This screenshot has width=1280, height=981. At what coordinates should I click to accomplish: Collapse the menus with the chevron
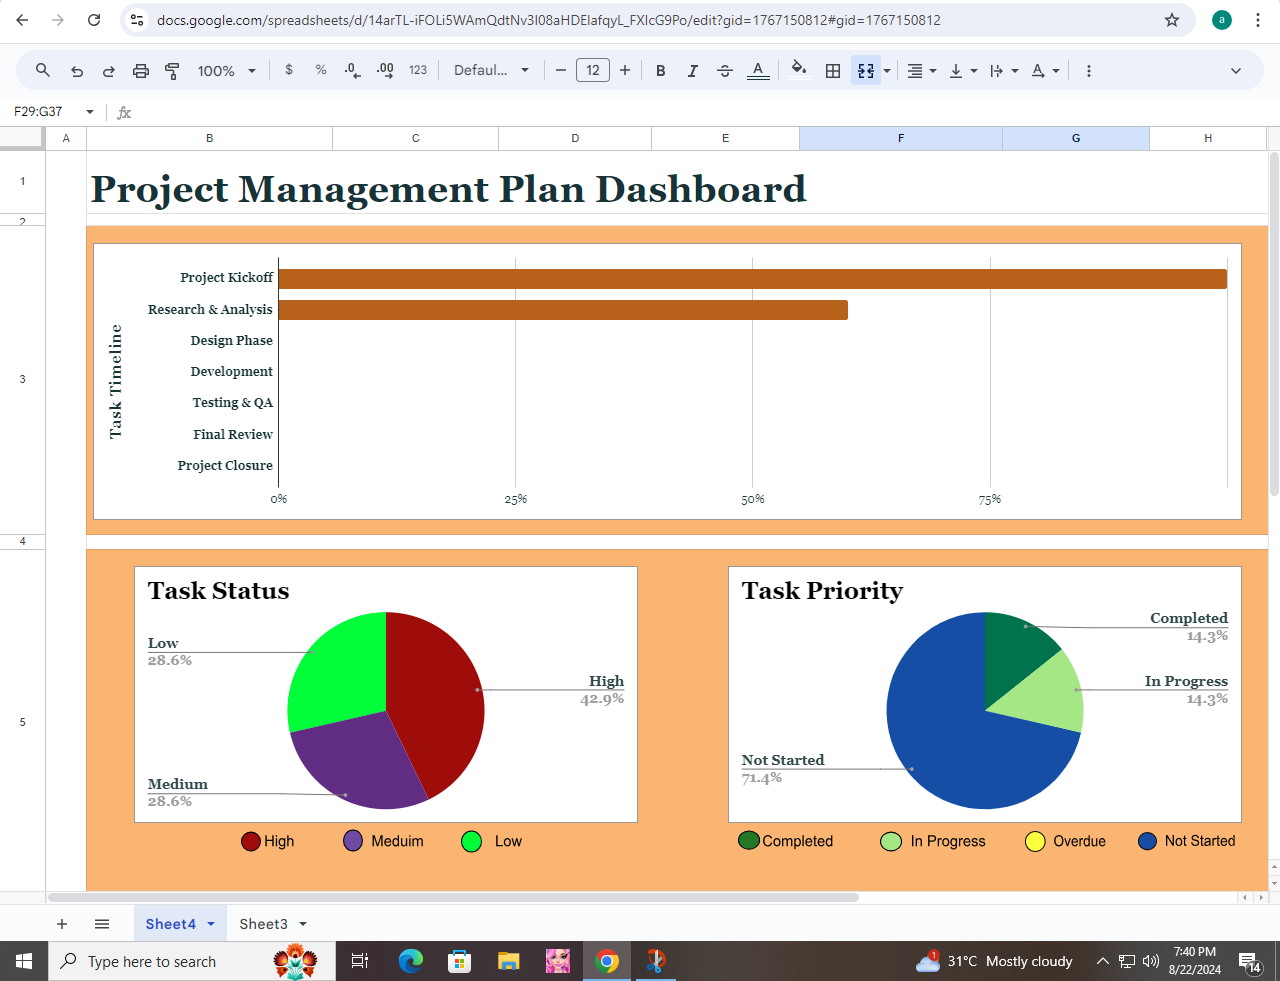pyautogui.click(x=1236, y=71)
